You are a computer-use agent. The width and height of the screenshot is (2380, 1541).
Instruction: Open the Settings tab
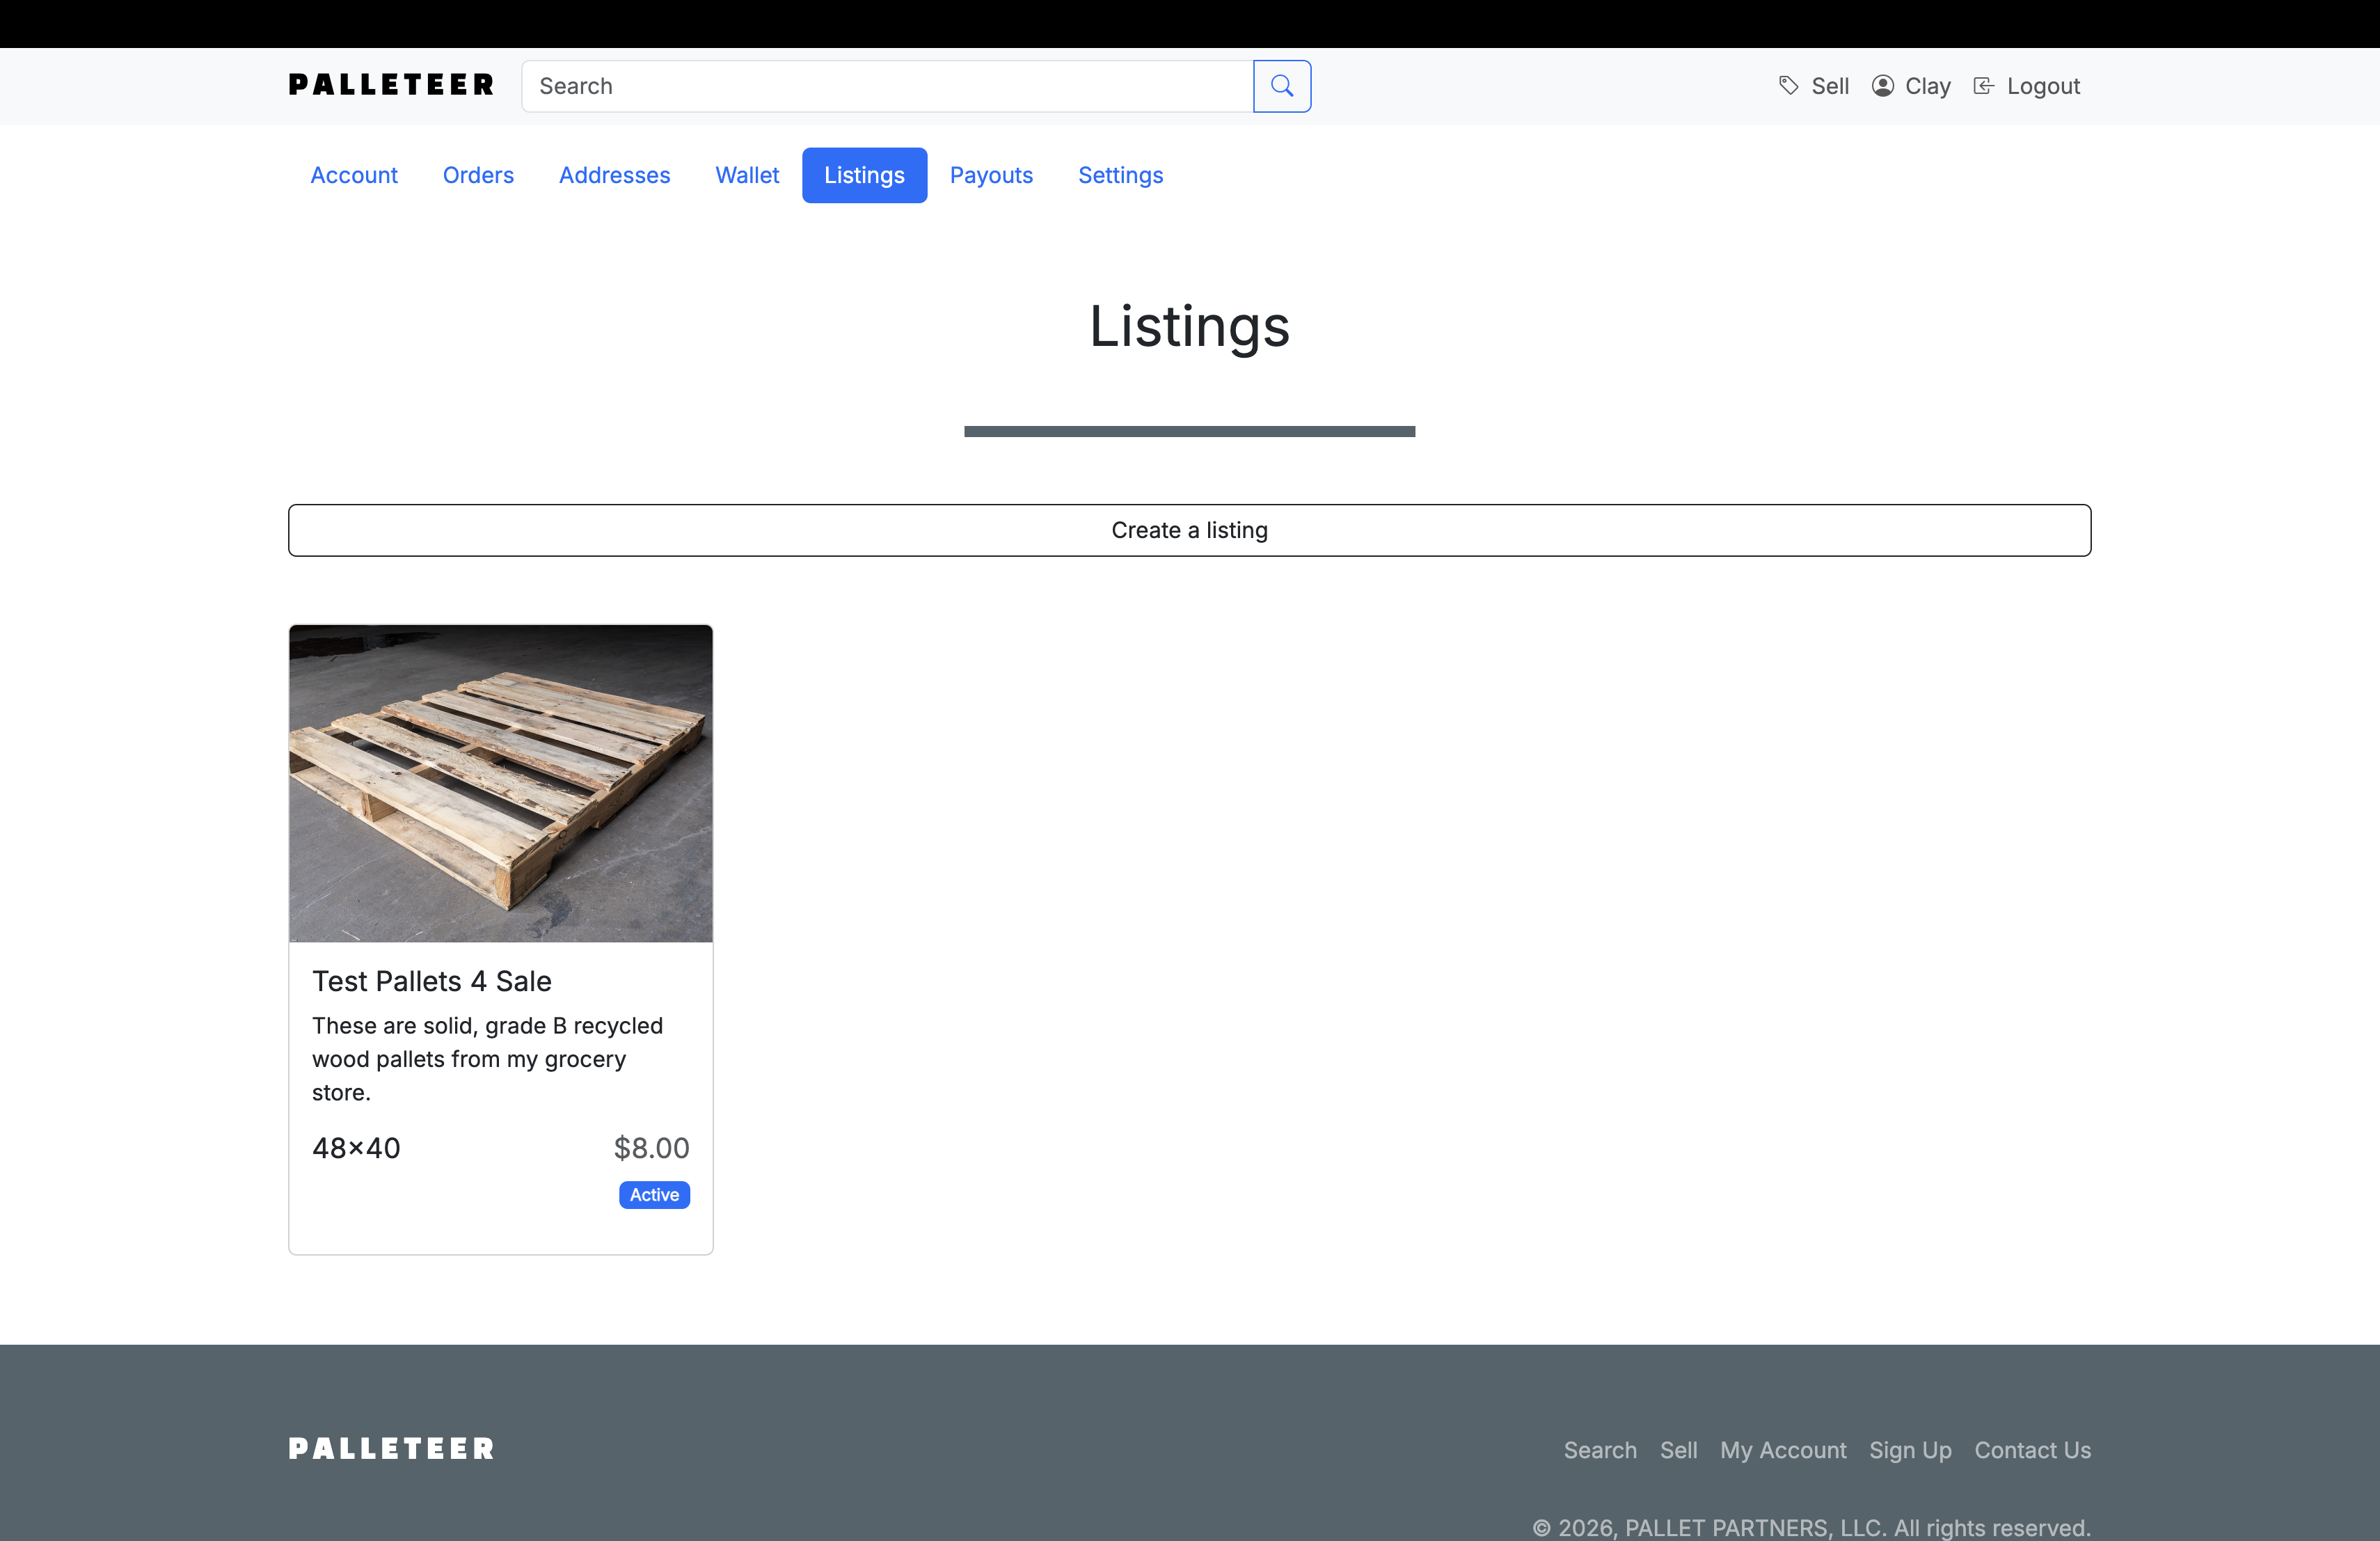[1120, 175]
